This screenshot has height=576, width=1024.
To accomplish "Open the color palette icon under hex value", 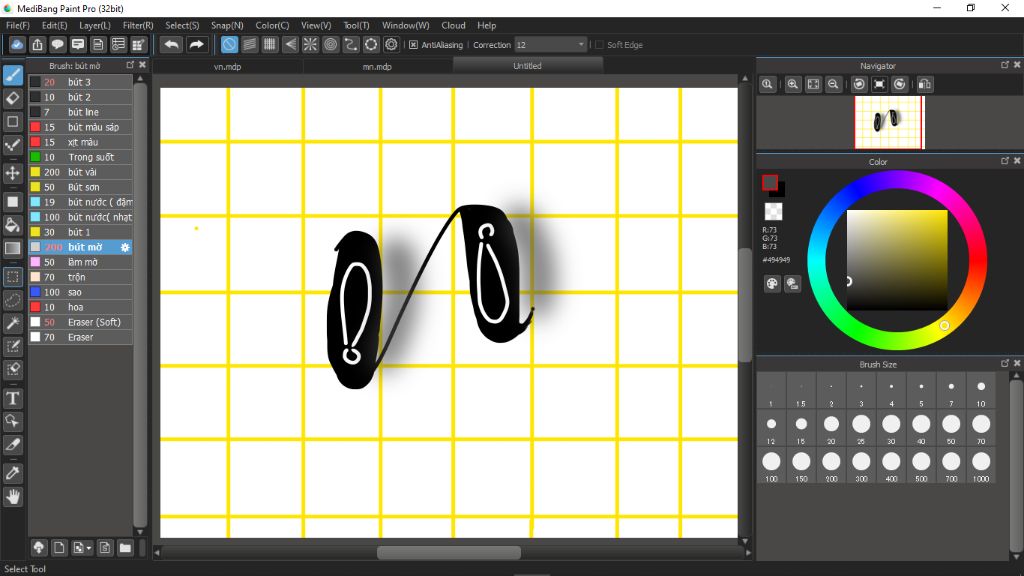I will 772,283.
